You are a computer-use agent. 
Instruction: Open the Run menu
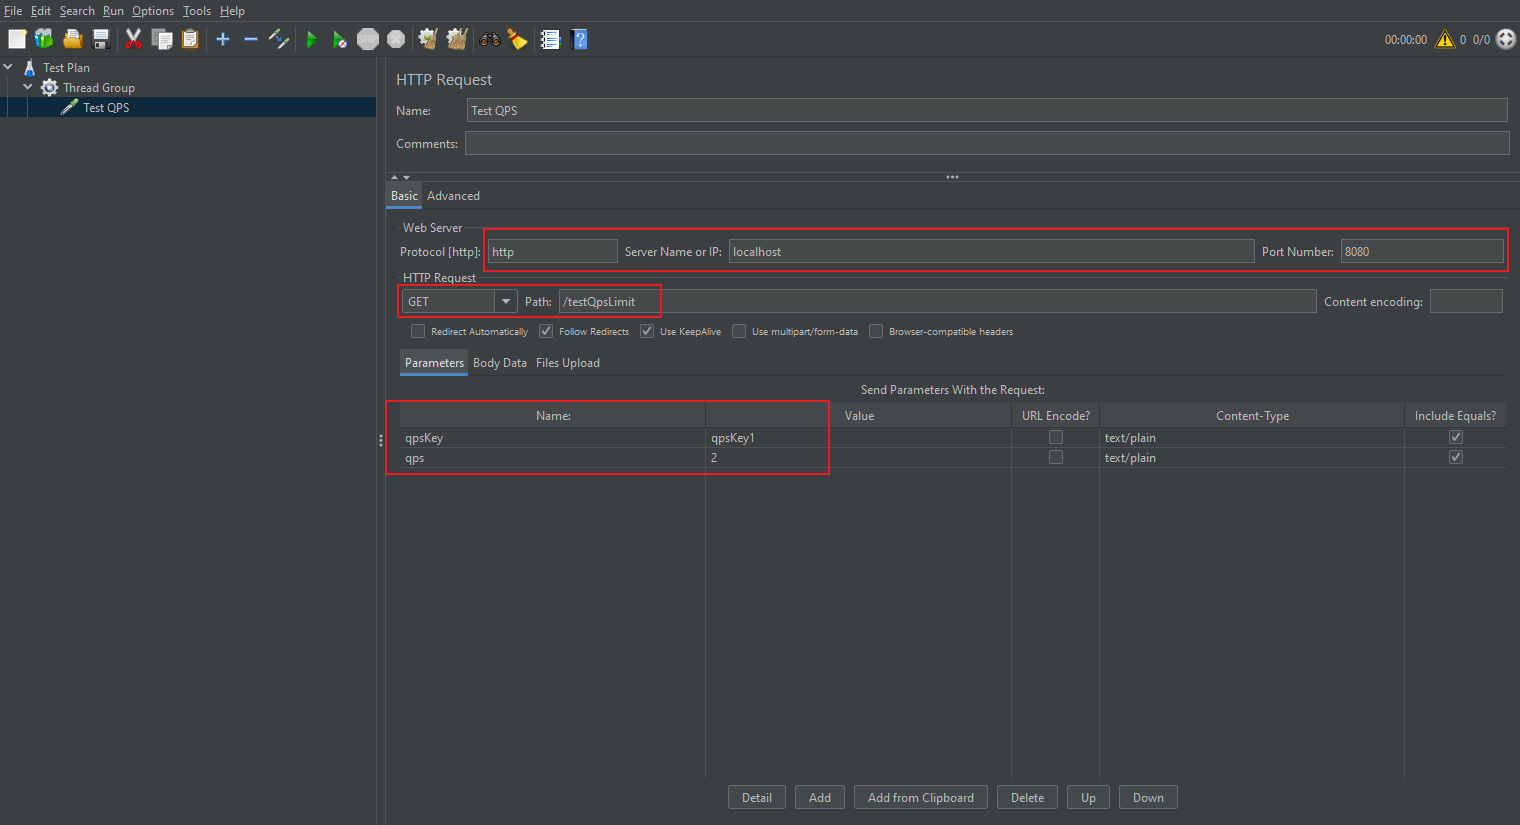point(113,11)
